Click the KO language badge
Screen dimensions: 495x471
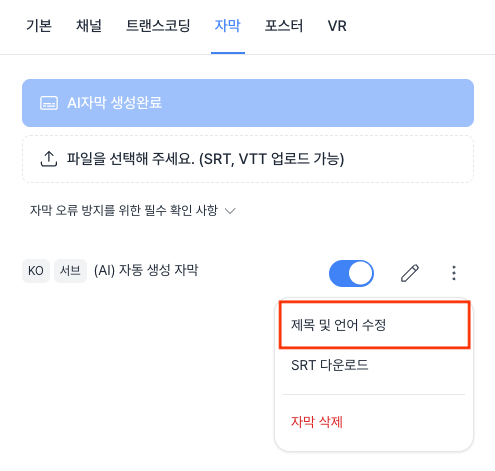[x=36, y=271]
